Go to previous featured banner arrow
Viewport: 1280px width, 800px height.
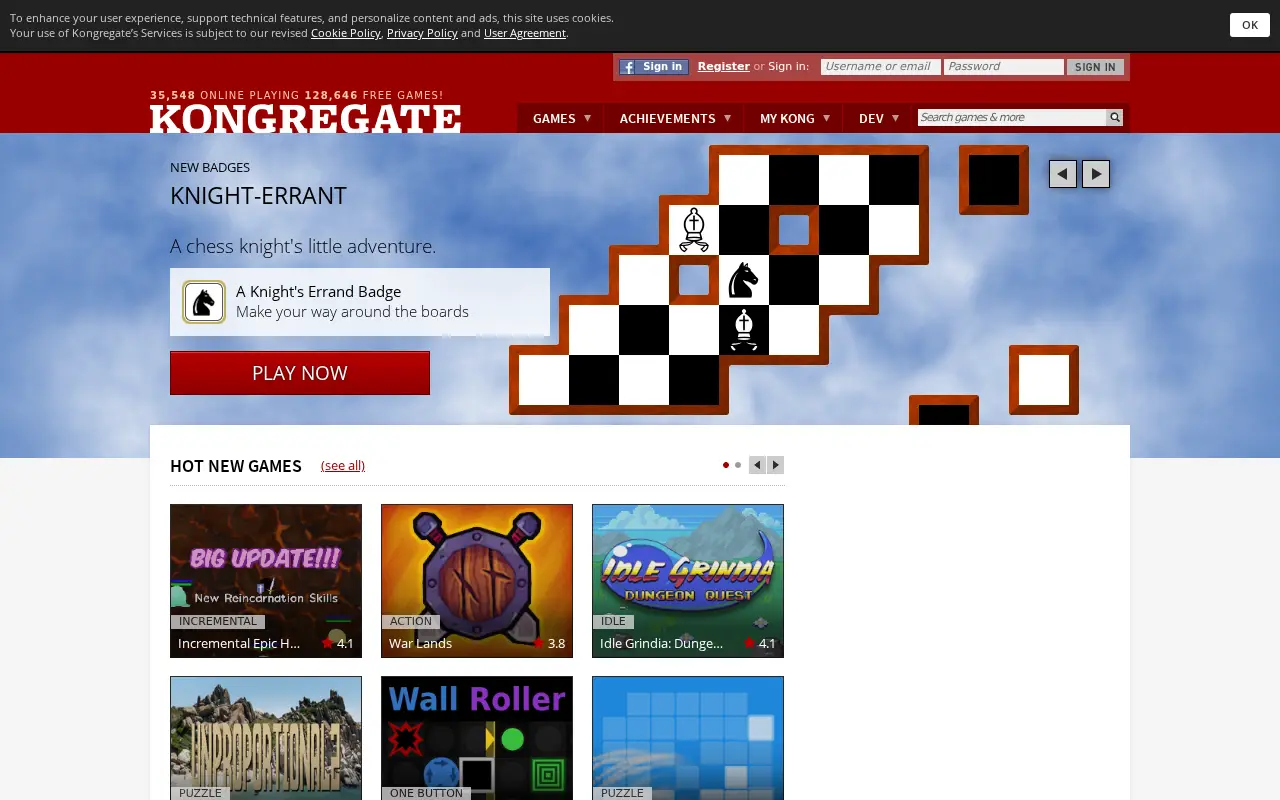[1063, 174]
